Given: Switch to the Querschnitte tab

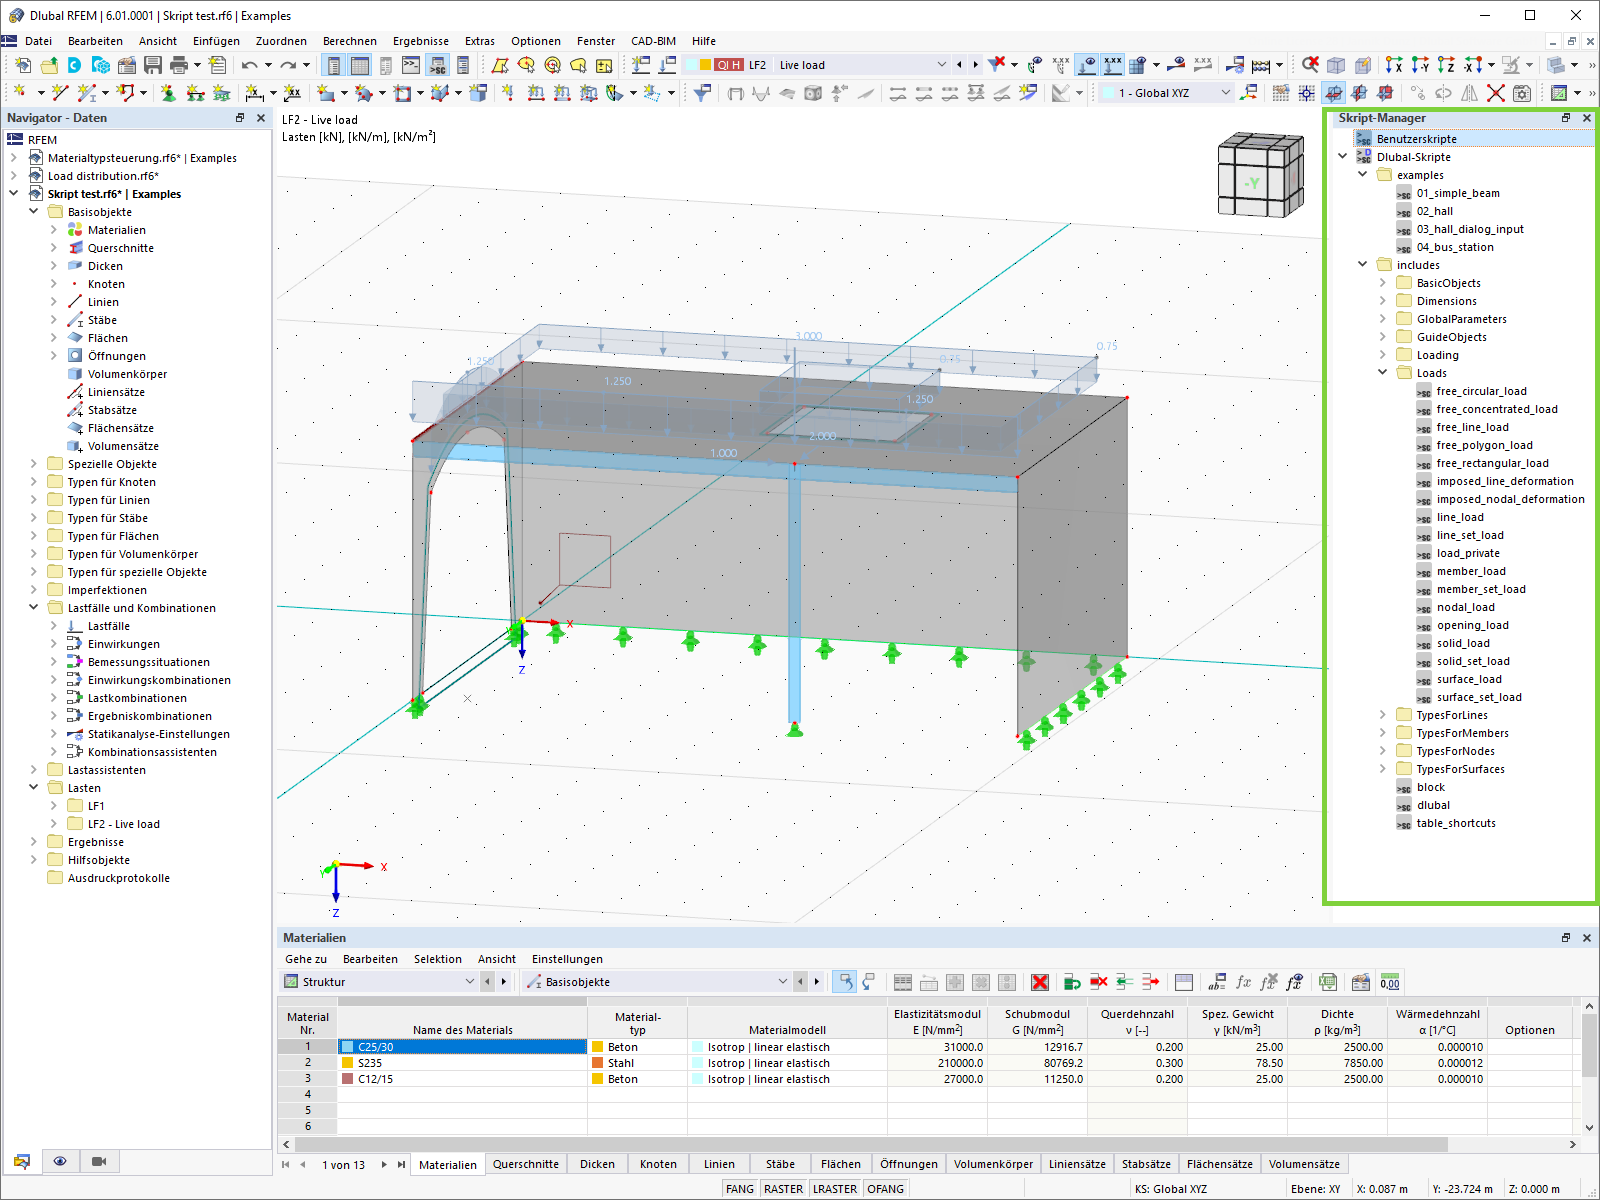Looking at the screenshot, I should (x=525, y=1164).
